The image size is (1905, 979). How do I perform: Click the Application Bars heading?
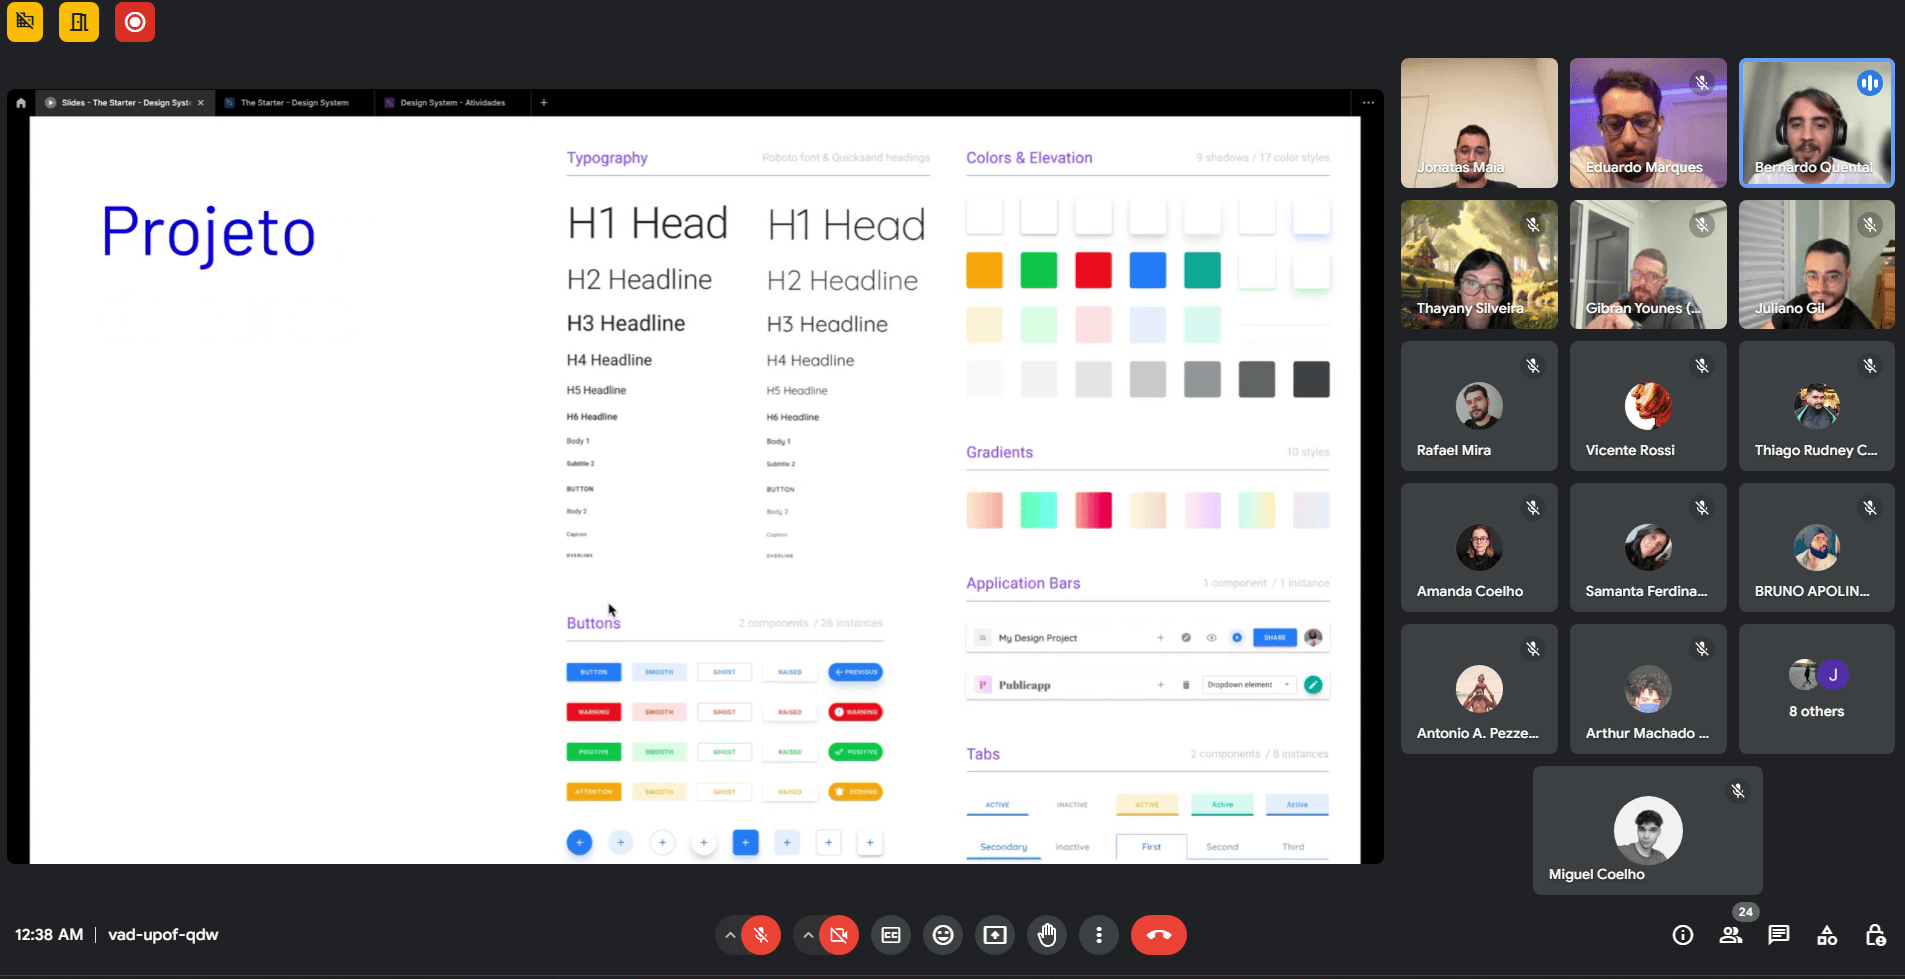click(1023, 583)
